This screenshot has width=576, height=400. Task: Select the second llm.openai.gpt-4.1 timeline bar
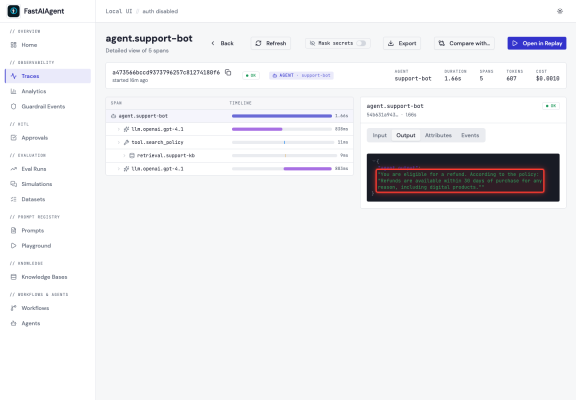[307, 169]
